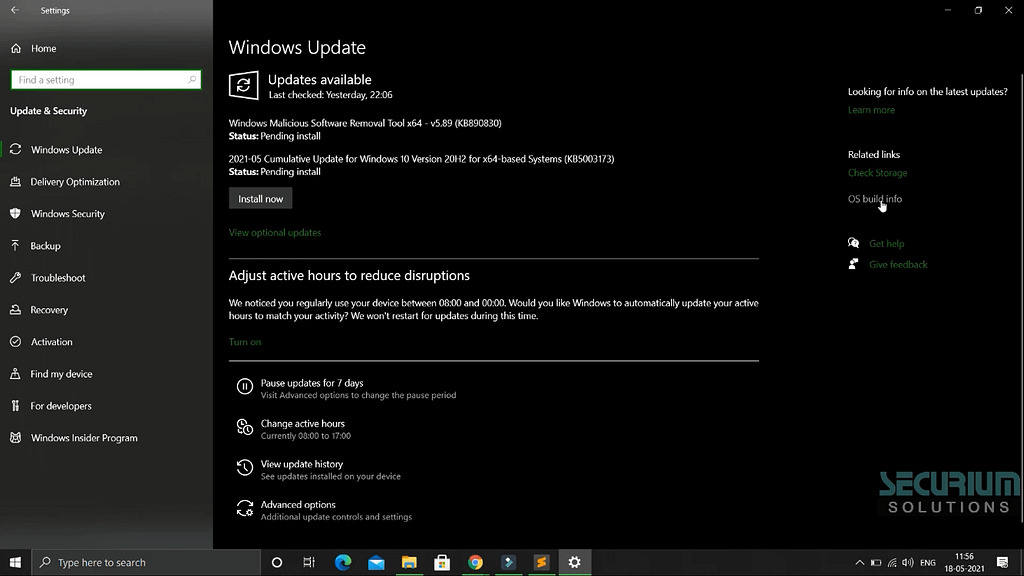The height and width of the screenshot is (576, 1024).
Task: Click Turn on for active hours
Action: (245, 342)
